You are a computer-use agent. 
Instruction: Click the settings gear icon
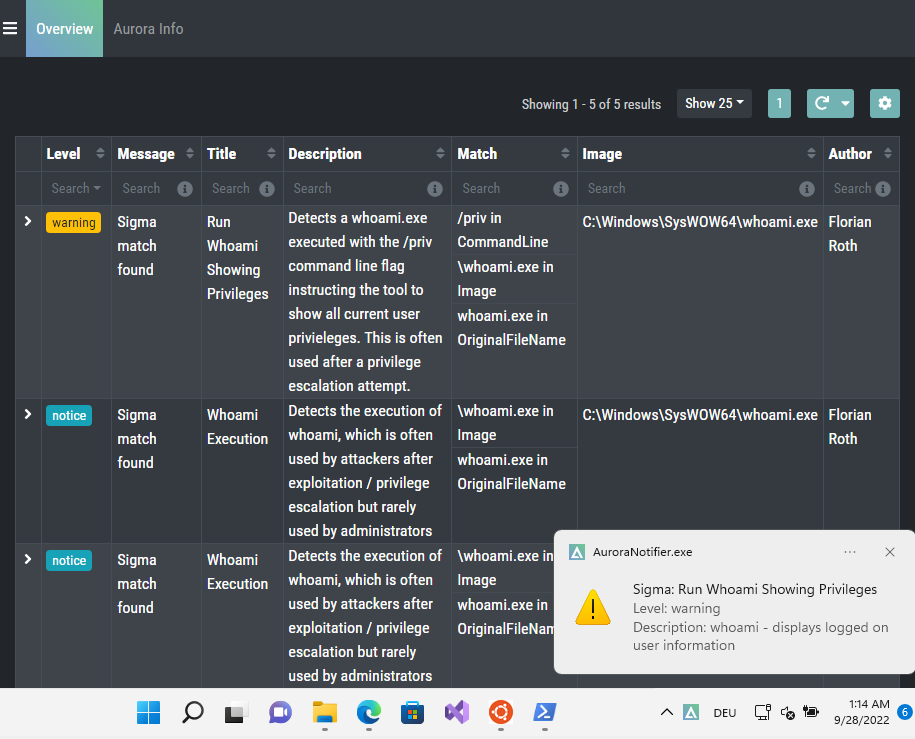pos(884,103)
